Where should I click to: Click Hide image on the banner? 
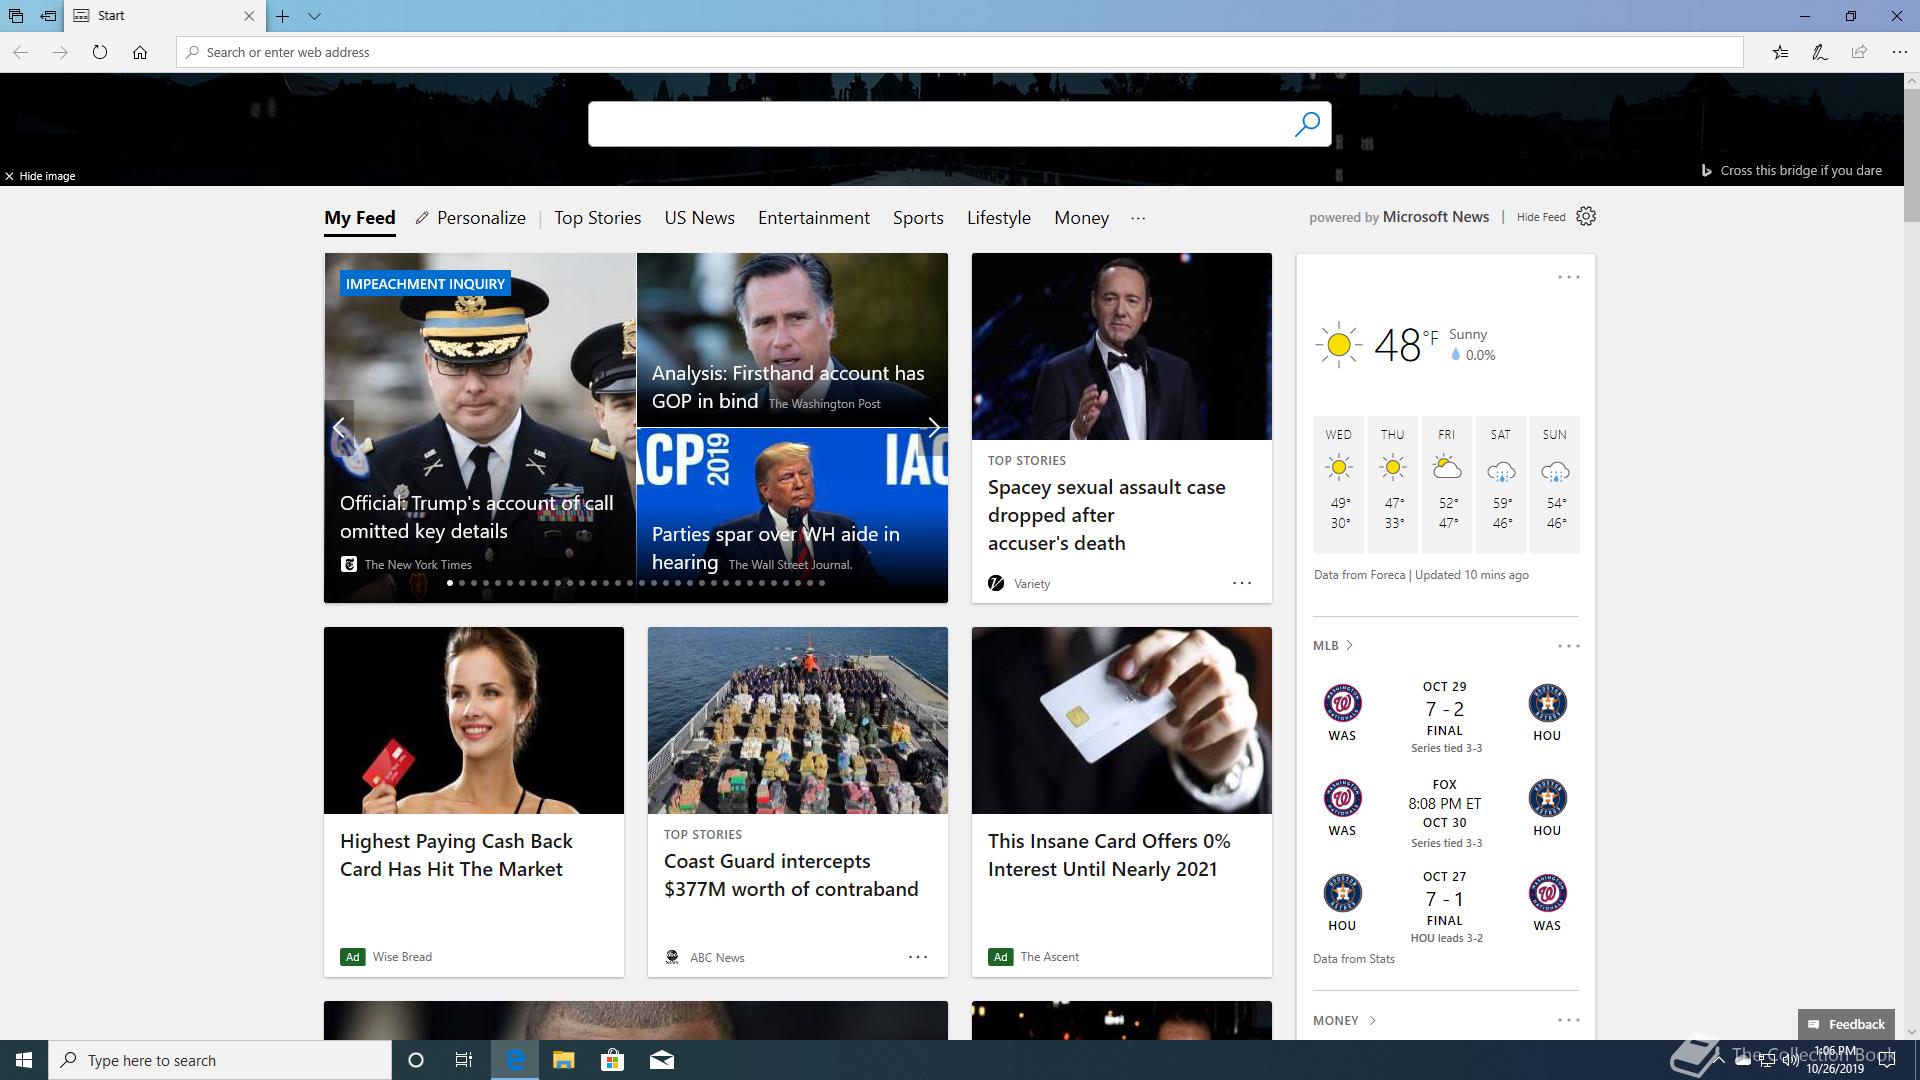(40, 176)
